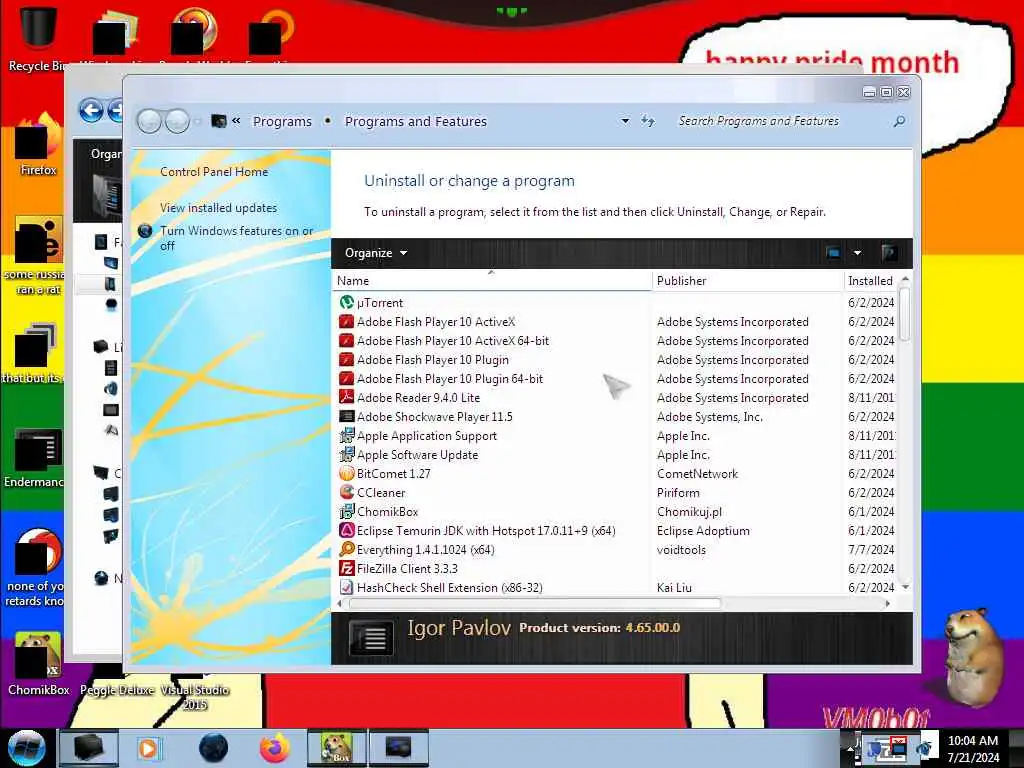Open the Firefox desktop shortcut

coord(38,145)
